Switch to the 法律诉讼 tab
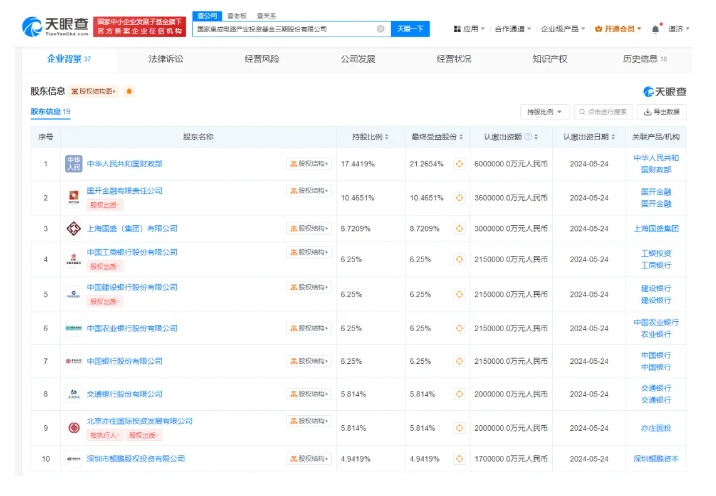This screenshot has height=496, width=716. (x=166, y=59)
